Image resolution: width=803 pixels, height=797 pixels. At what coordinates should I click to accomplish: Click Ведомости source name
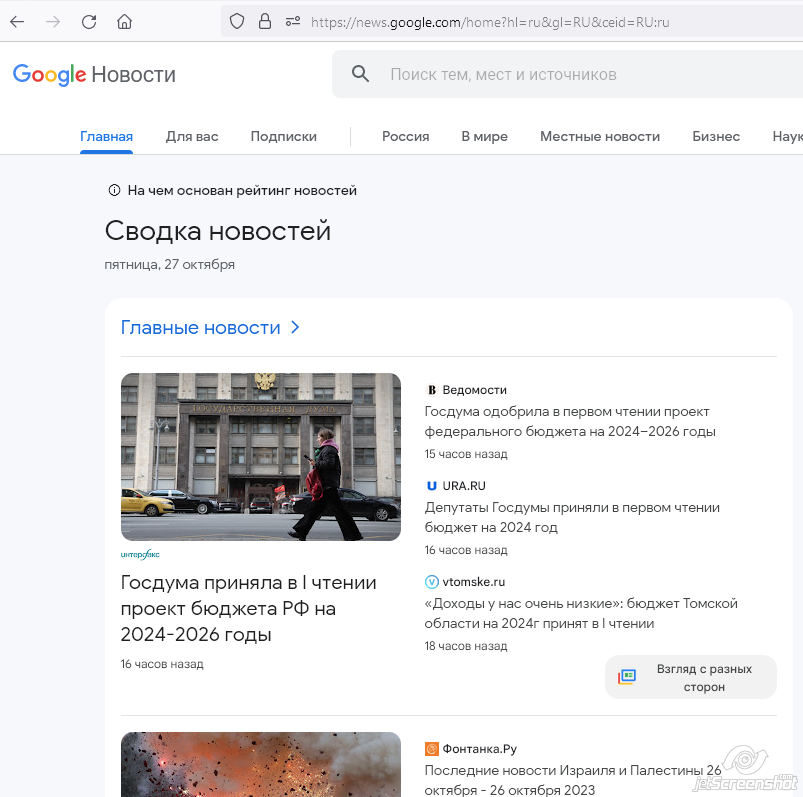(x=475, y=390)
